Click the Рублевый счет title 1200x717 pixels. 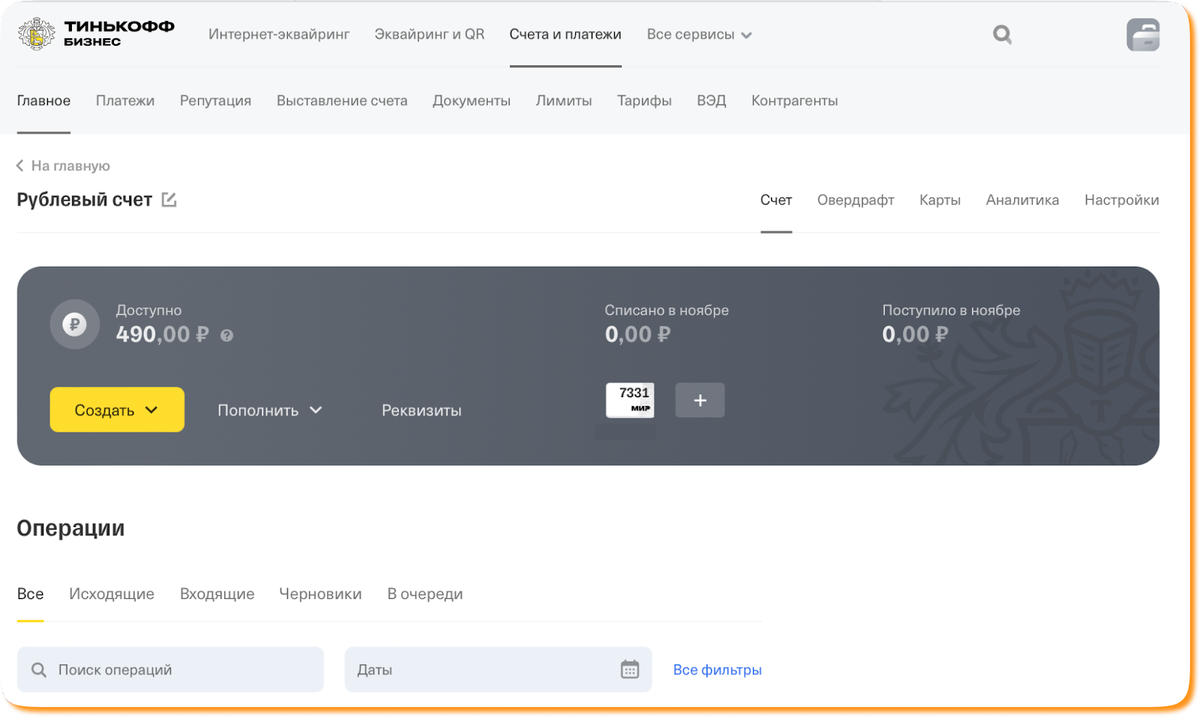coord(85,200)
